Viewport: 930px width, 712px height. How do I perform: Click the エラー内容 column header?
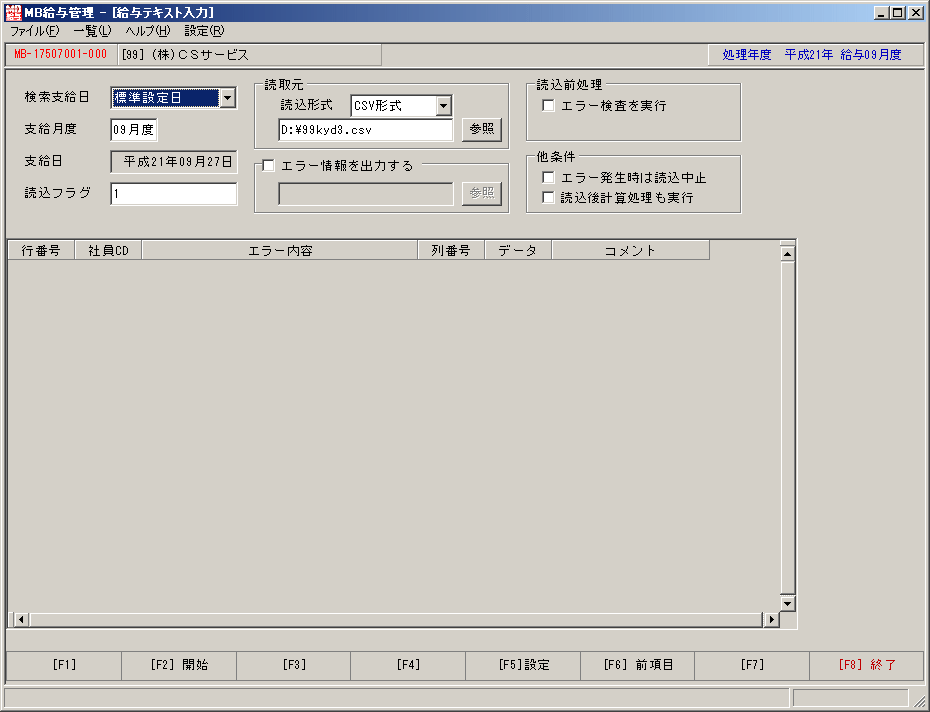coord(280,250)
